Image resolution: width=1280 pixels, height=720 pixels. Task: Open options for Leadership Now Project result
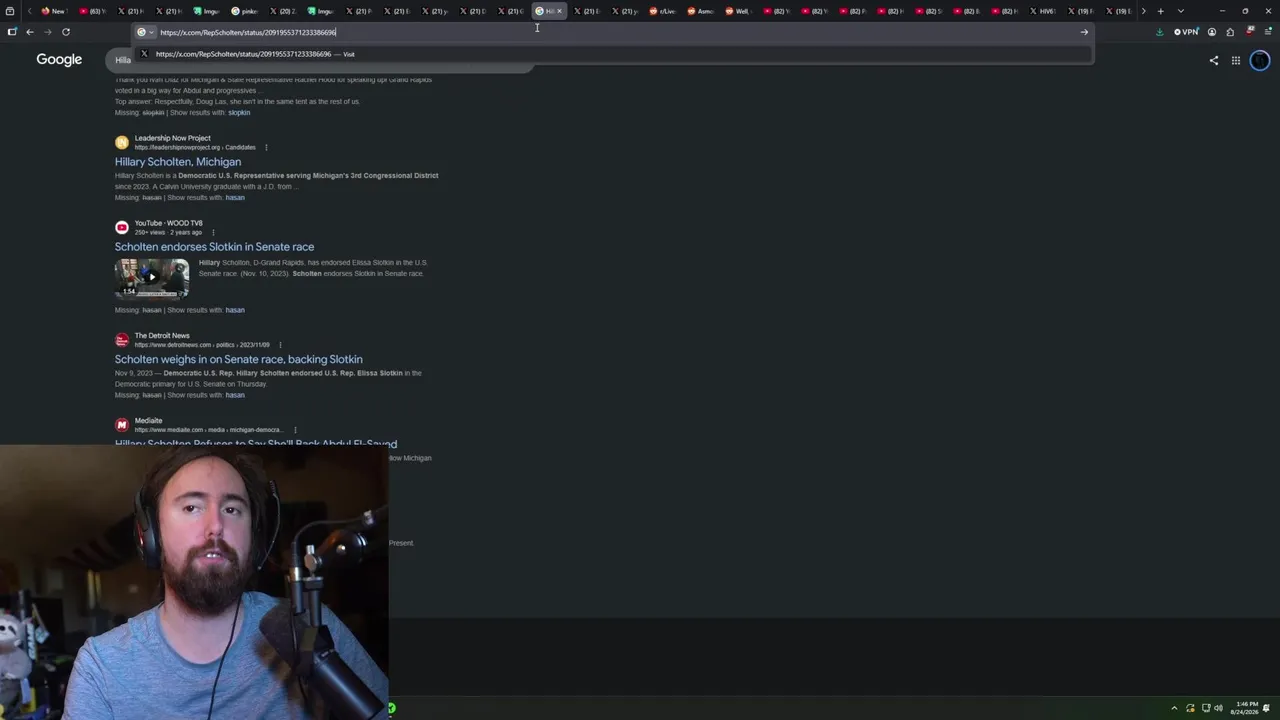tap(266, 147)
